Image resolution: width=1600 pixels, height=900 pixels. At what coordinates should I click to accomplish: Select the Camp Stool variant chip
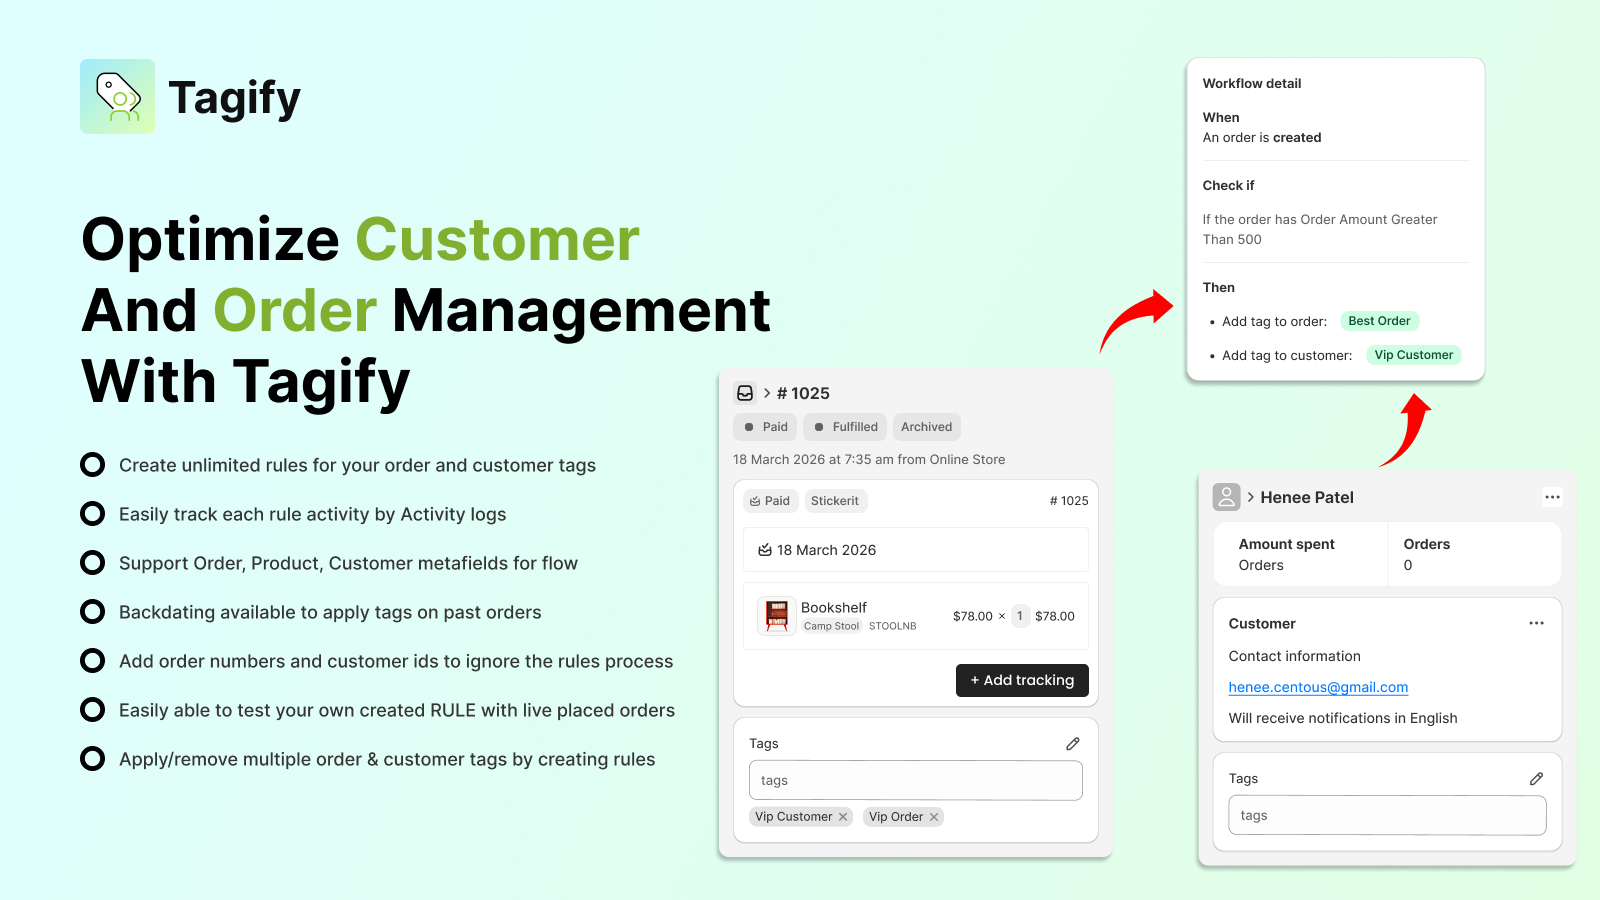[831, 626]
